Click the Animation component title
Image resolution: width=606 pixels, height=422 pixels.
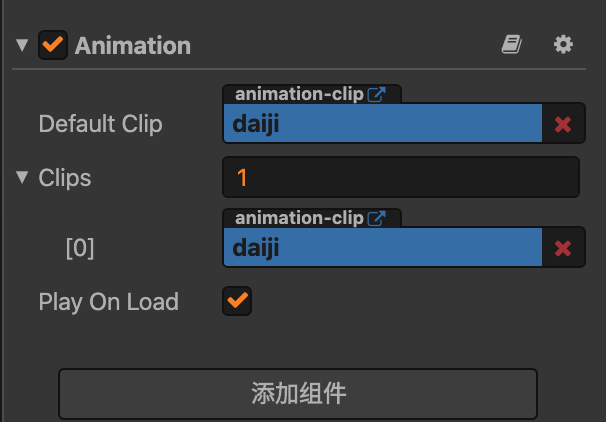pos(132,46)
